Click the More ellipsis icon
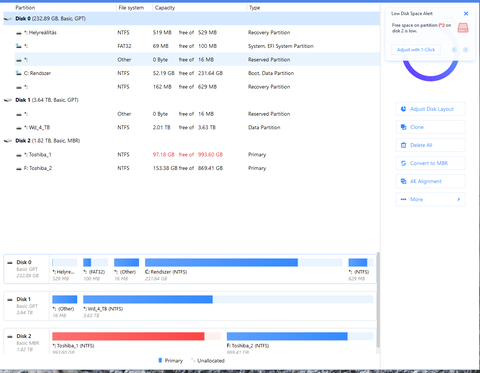 tap(403, 199)
